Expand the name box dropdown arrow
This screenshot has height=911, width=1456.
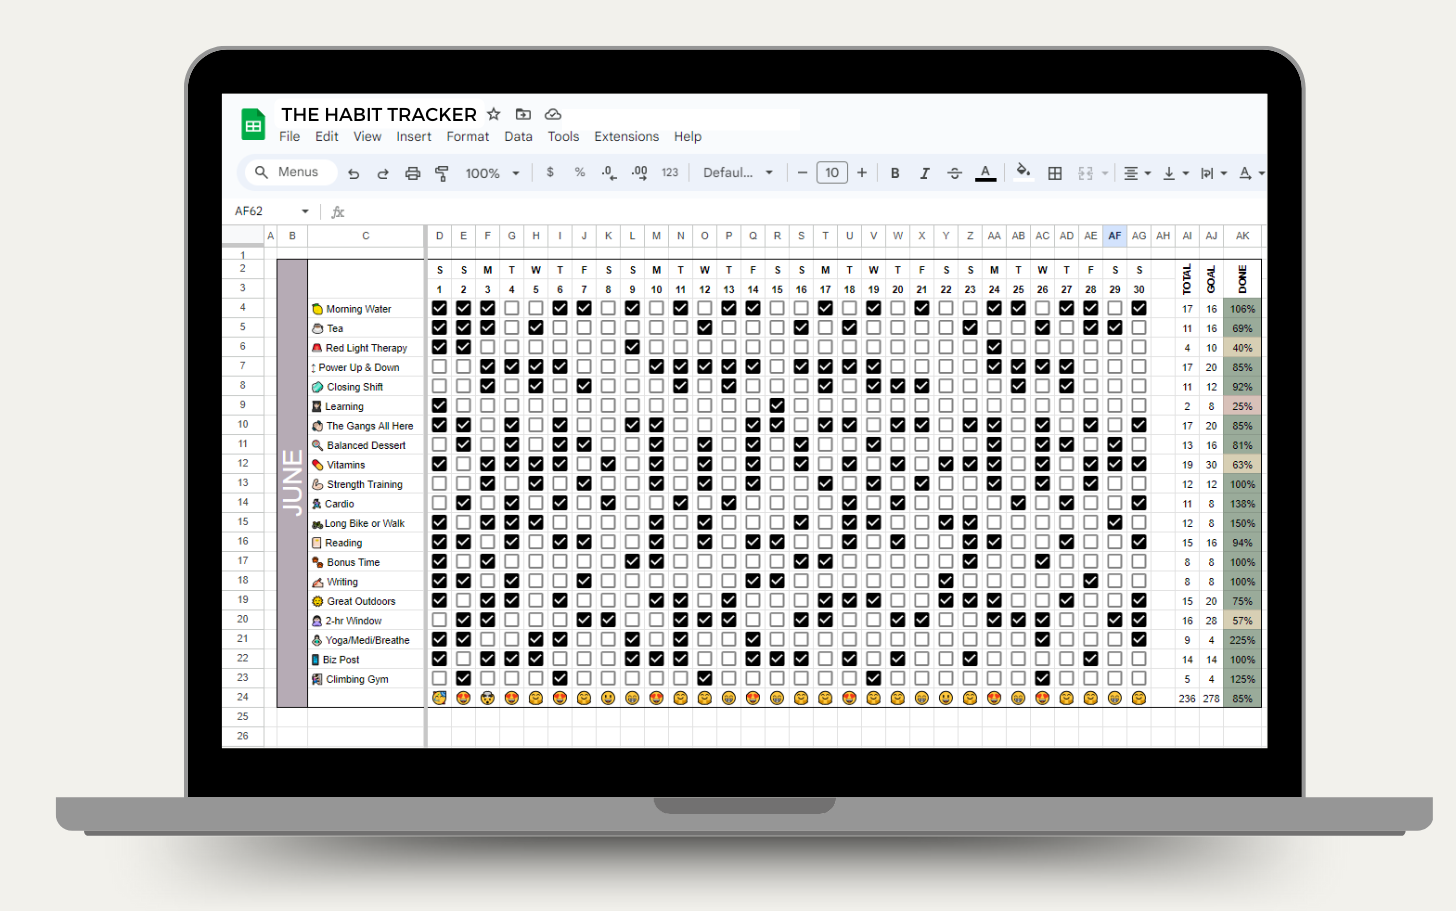point(305,211)
